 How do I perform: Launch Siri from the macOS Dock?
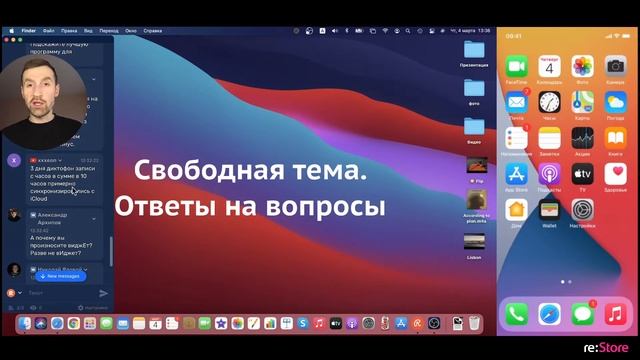pyautogui.click(x=41, y=324)
